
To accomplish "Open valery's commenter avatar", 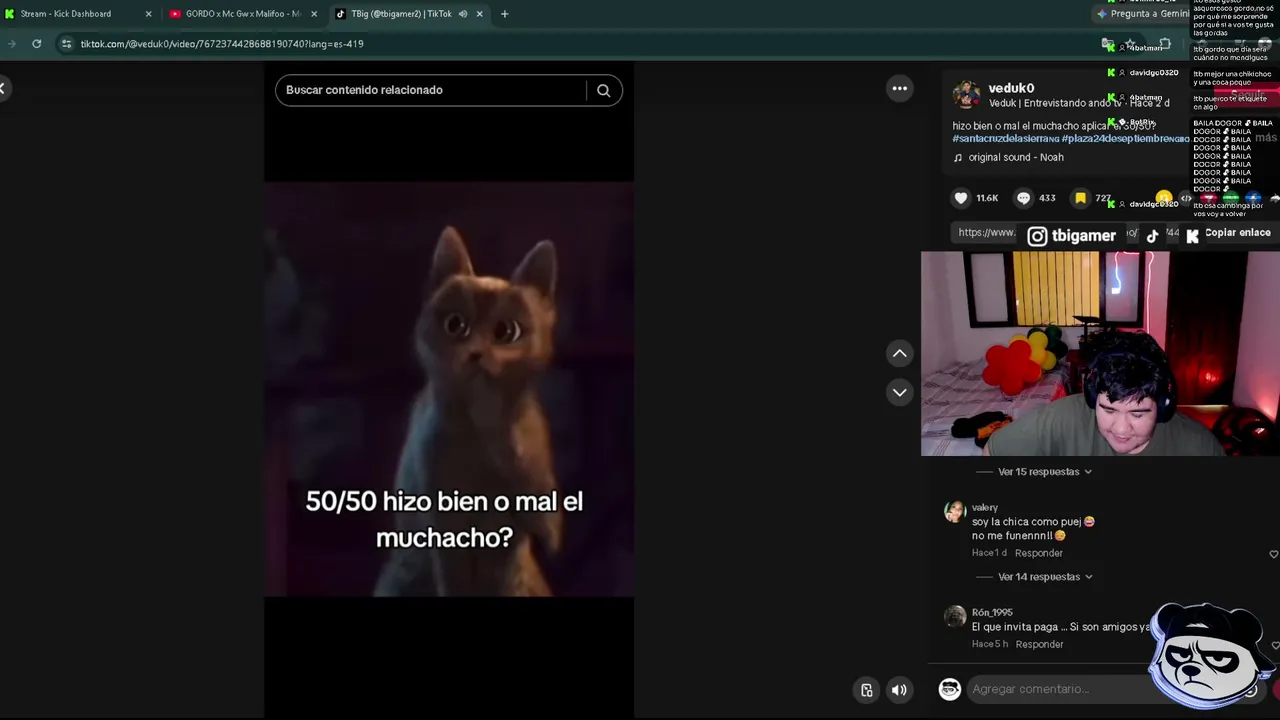I will pos(955,512).
